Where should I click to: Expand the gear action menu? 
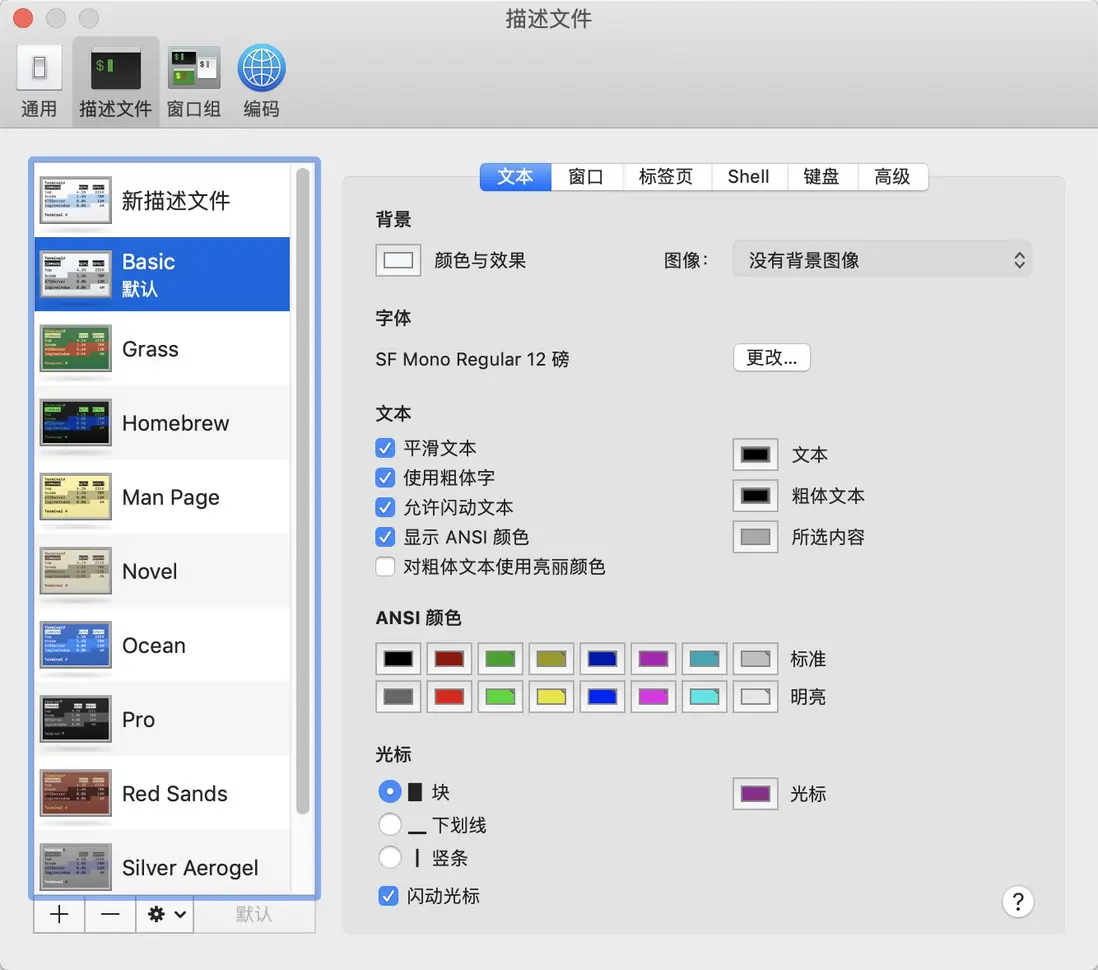point(164,914)
